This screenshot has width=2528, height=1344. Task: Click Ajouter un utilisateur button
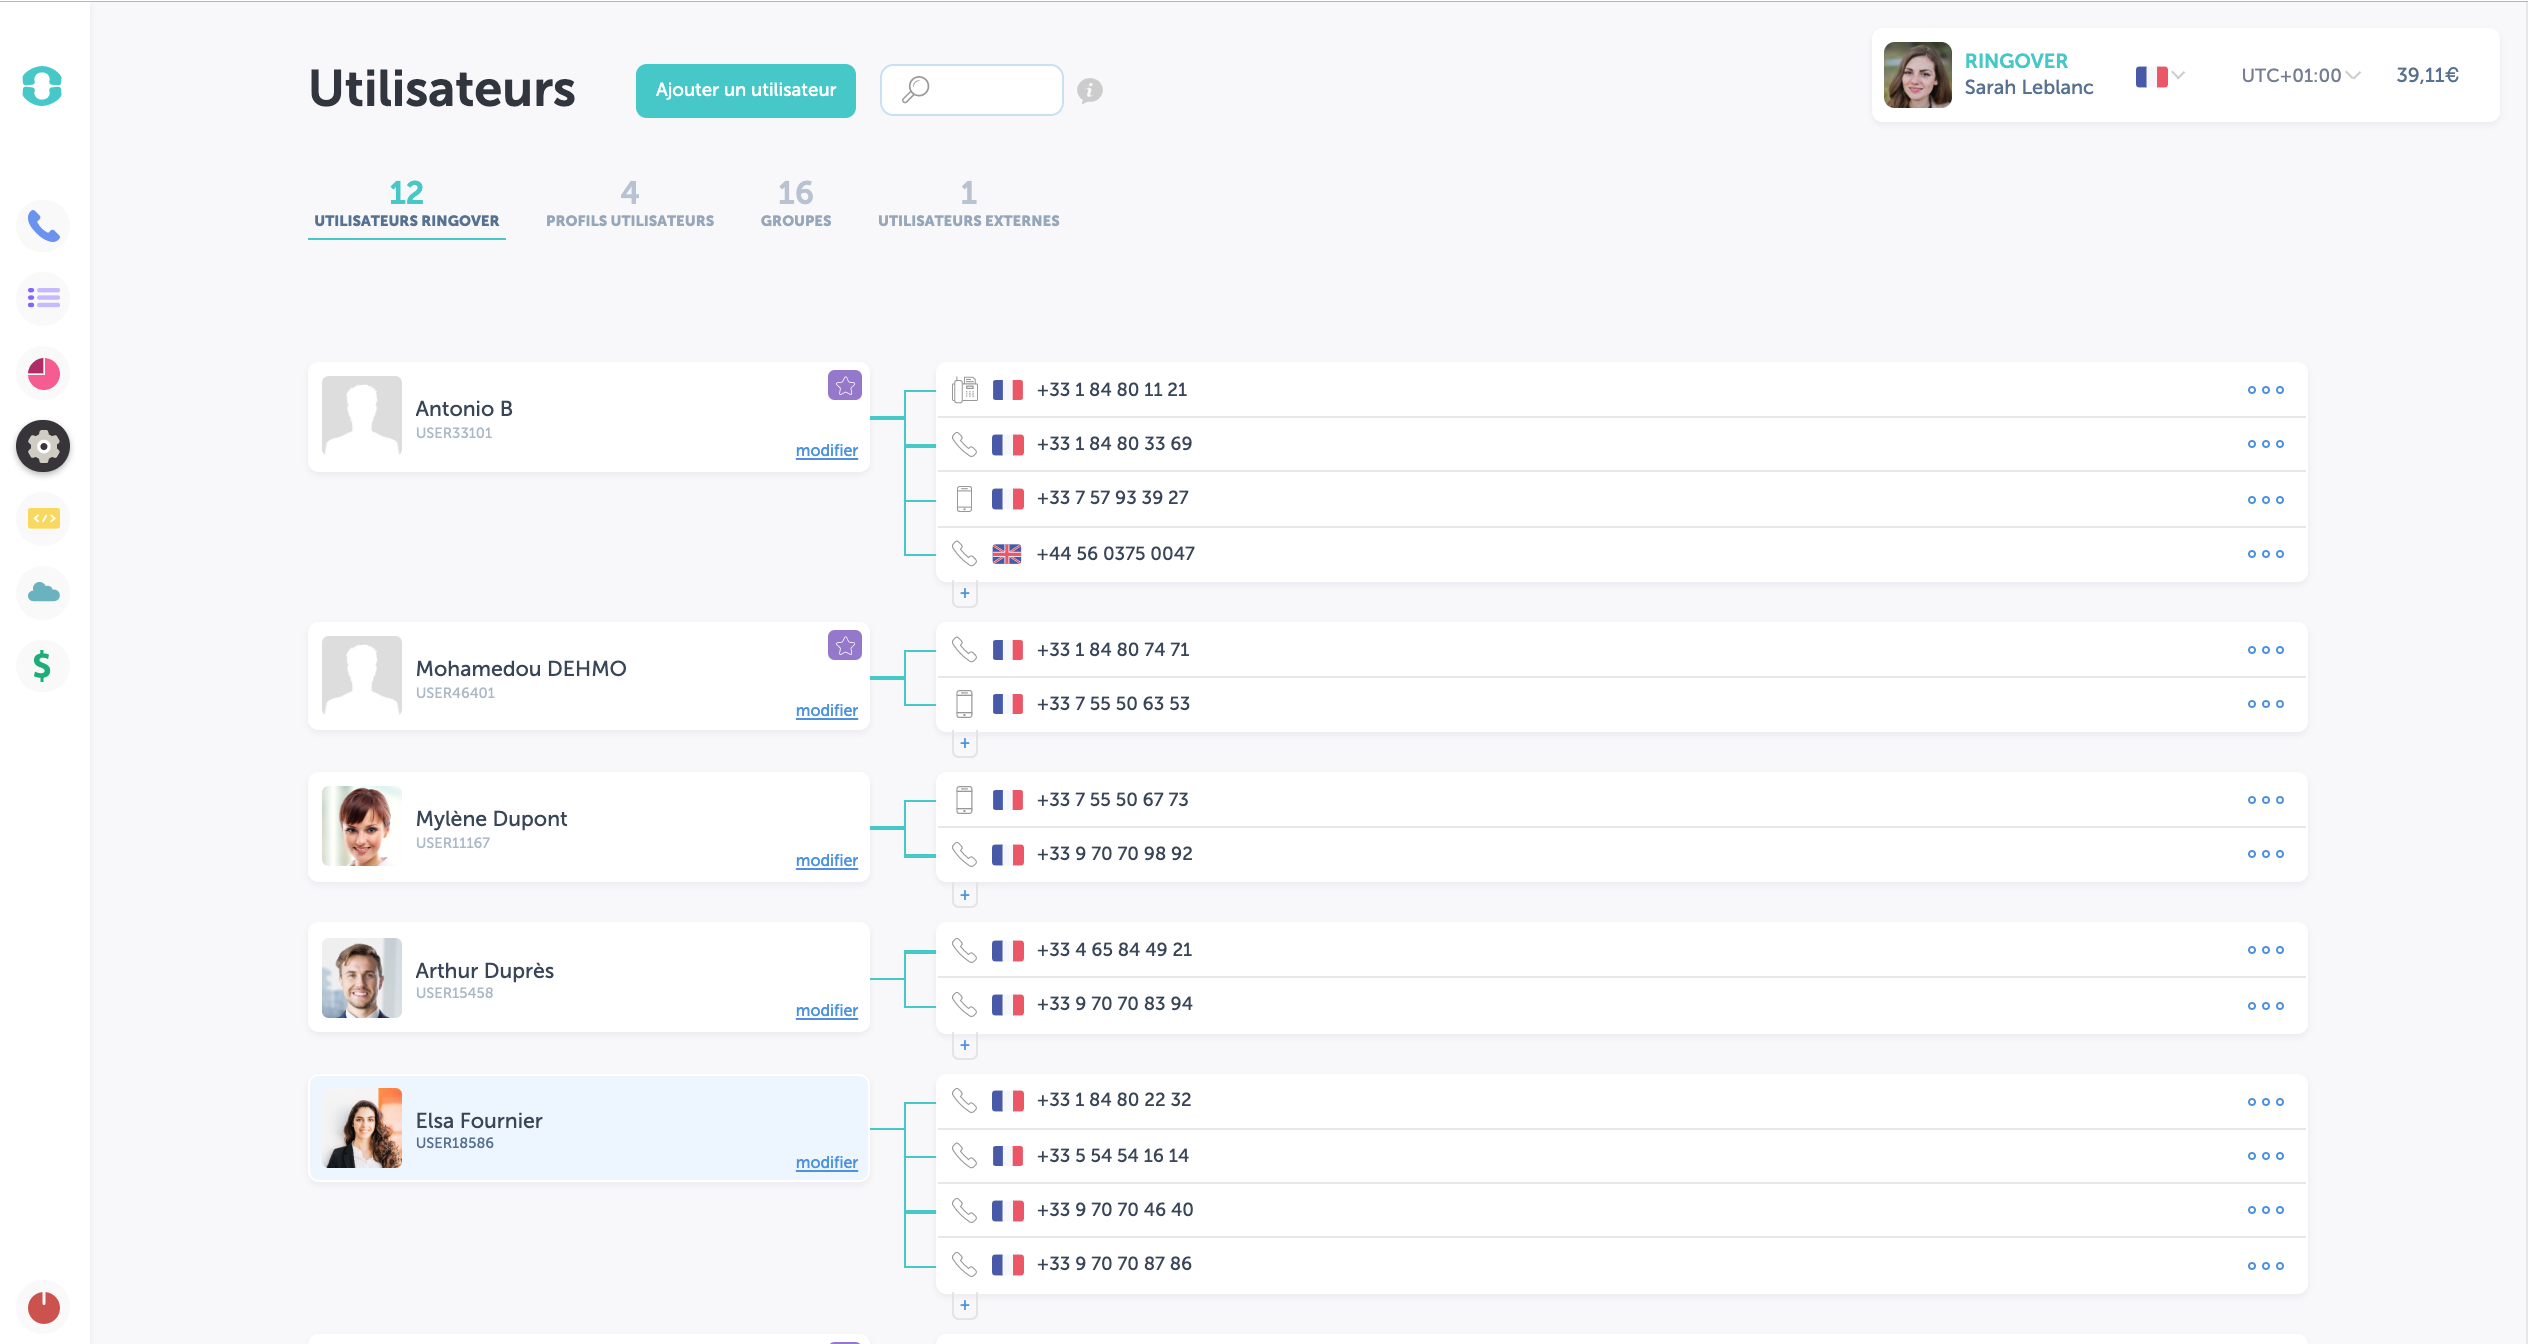pyautogui.click(x=745, y=91)
